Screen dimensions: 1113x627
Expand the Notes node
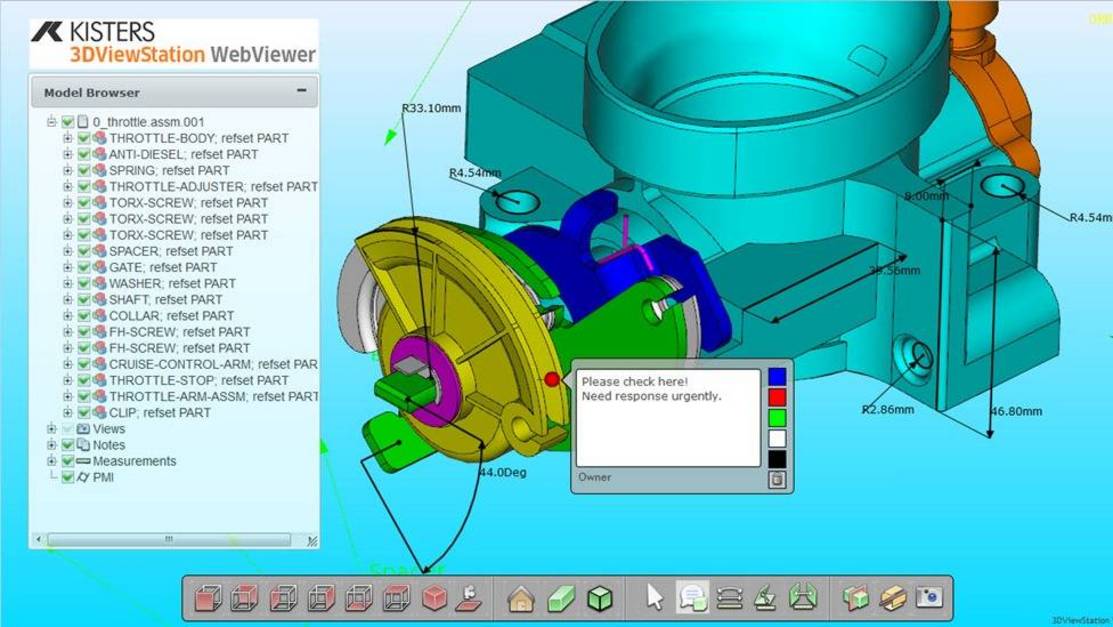point(52,445)
